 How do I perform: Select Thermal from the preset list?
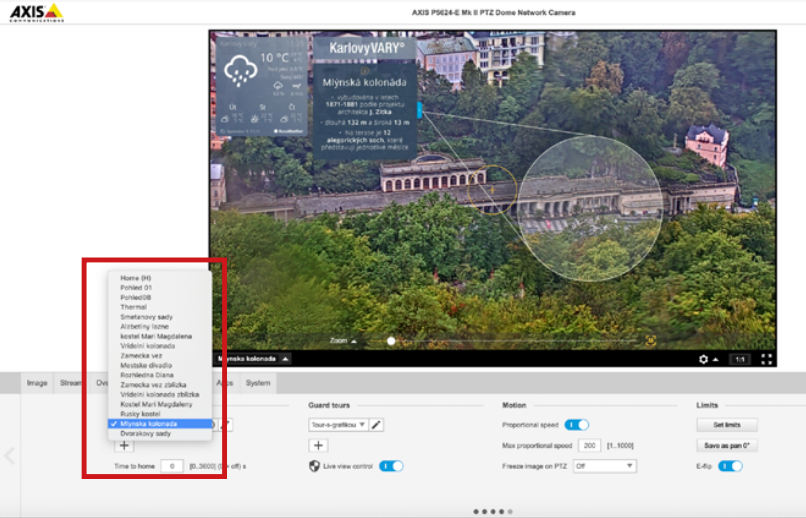pyautogui.click(x=133, y=307)
